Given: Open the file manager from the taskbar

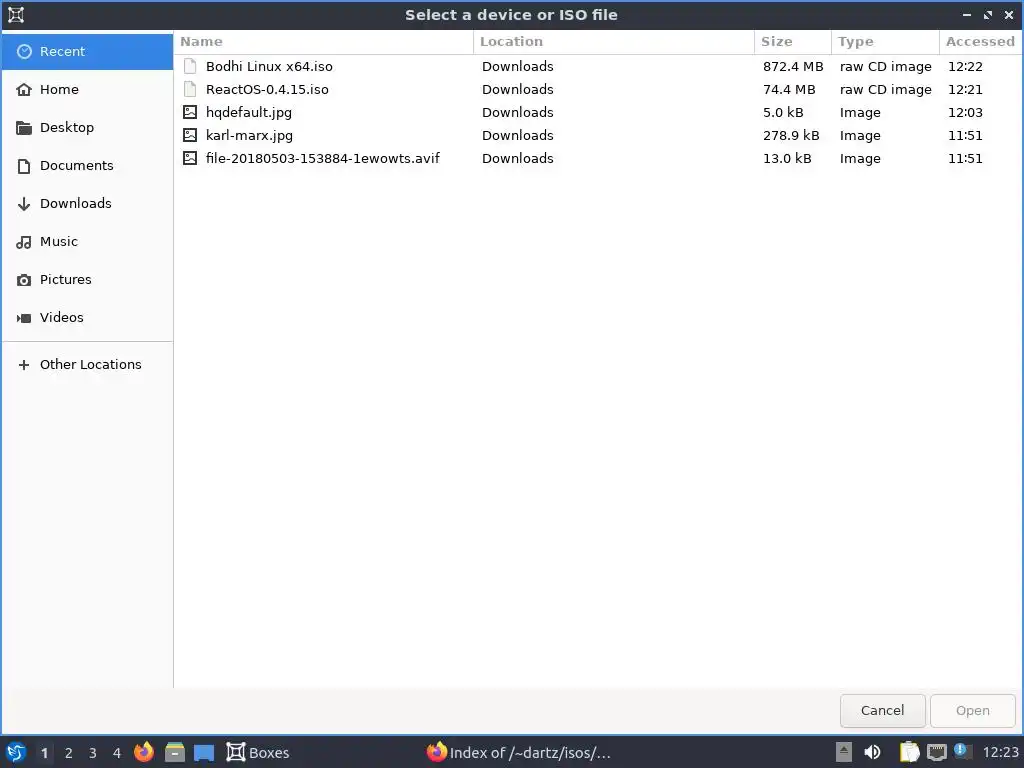Looking at the screenshot, I should click(x=174, y=752).
